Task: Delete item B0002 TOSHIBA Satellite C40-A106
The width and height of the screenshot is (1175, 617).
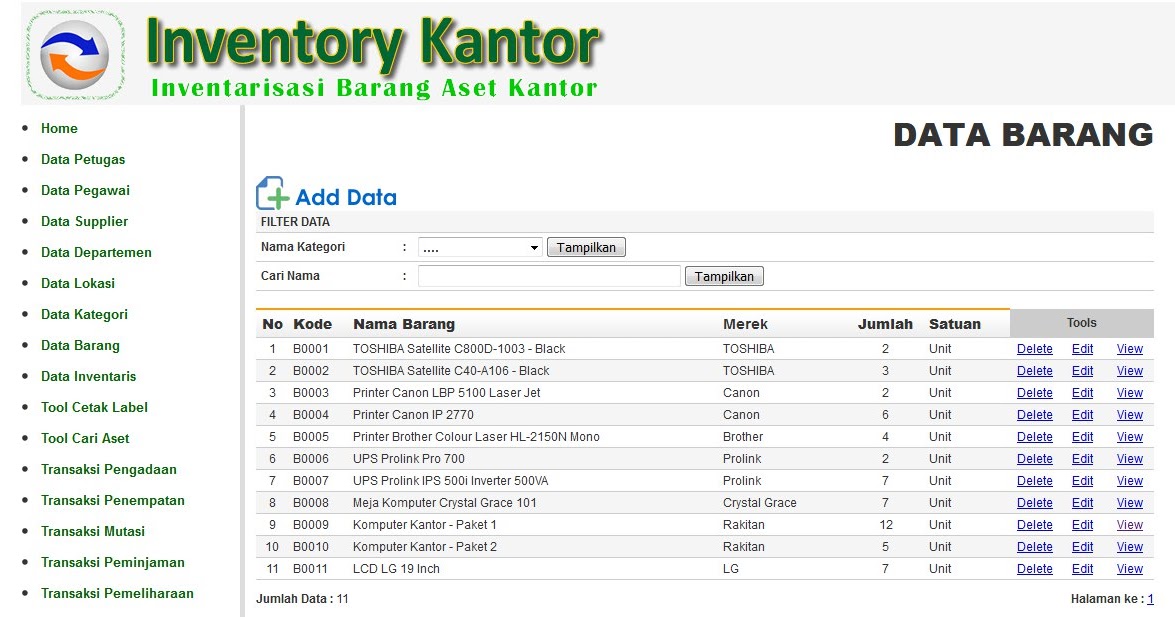Action: 1035,370
